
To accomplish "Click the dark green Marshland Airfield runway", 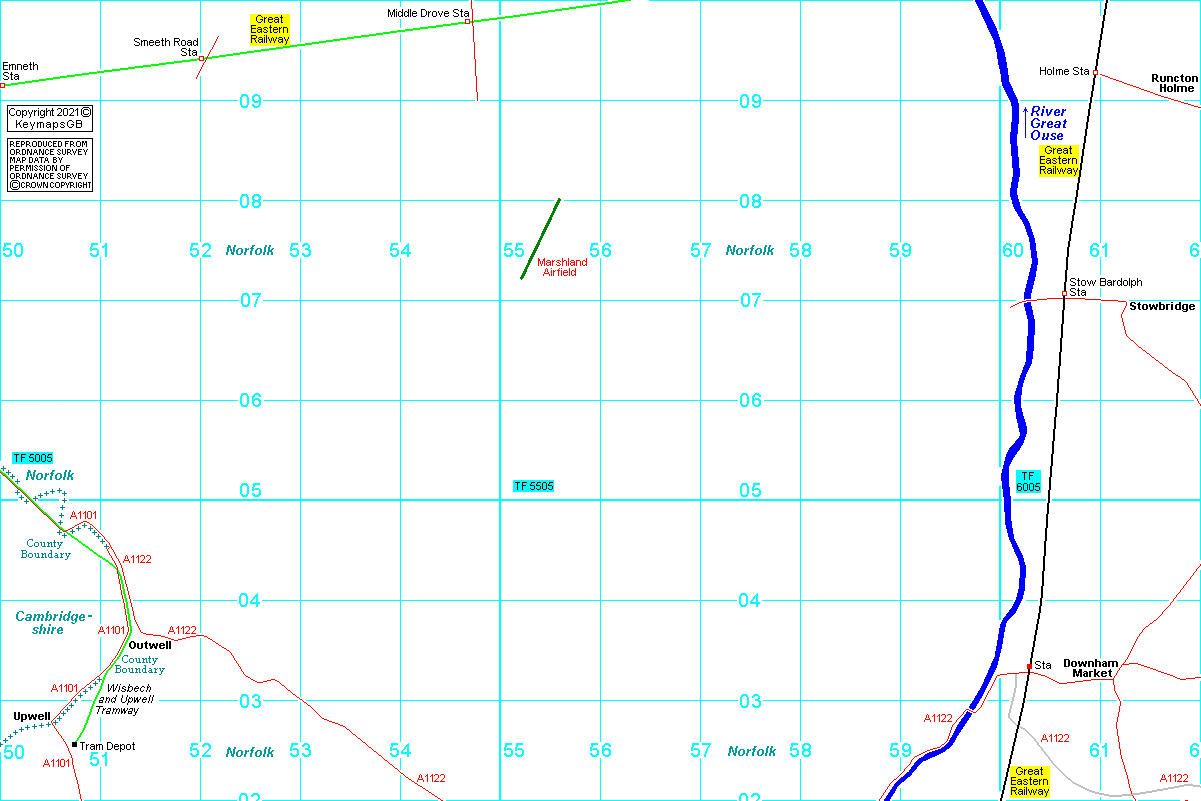I will (540, 238).
